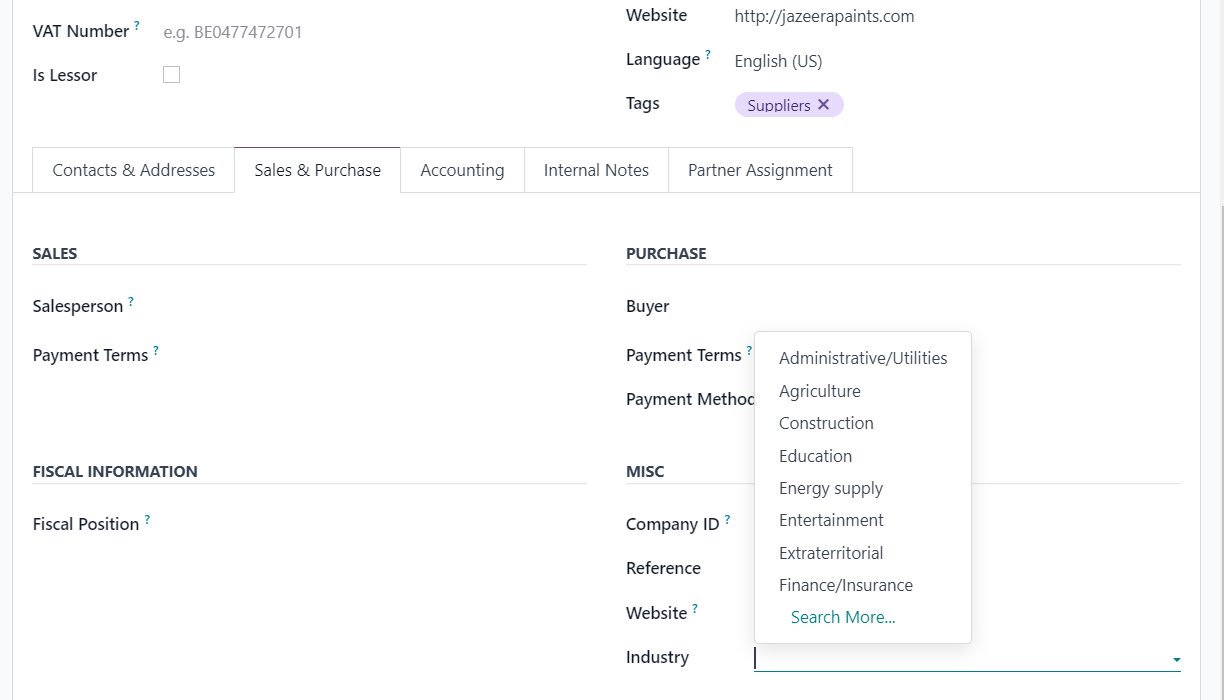Click help icon next to Company ID
1224x700 pixels.
(x=727, y=519)
